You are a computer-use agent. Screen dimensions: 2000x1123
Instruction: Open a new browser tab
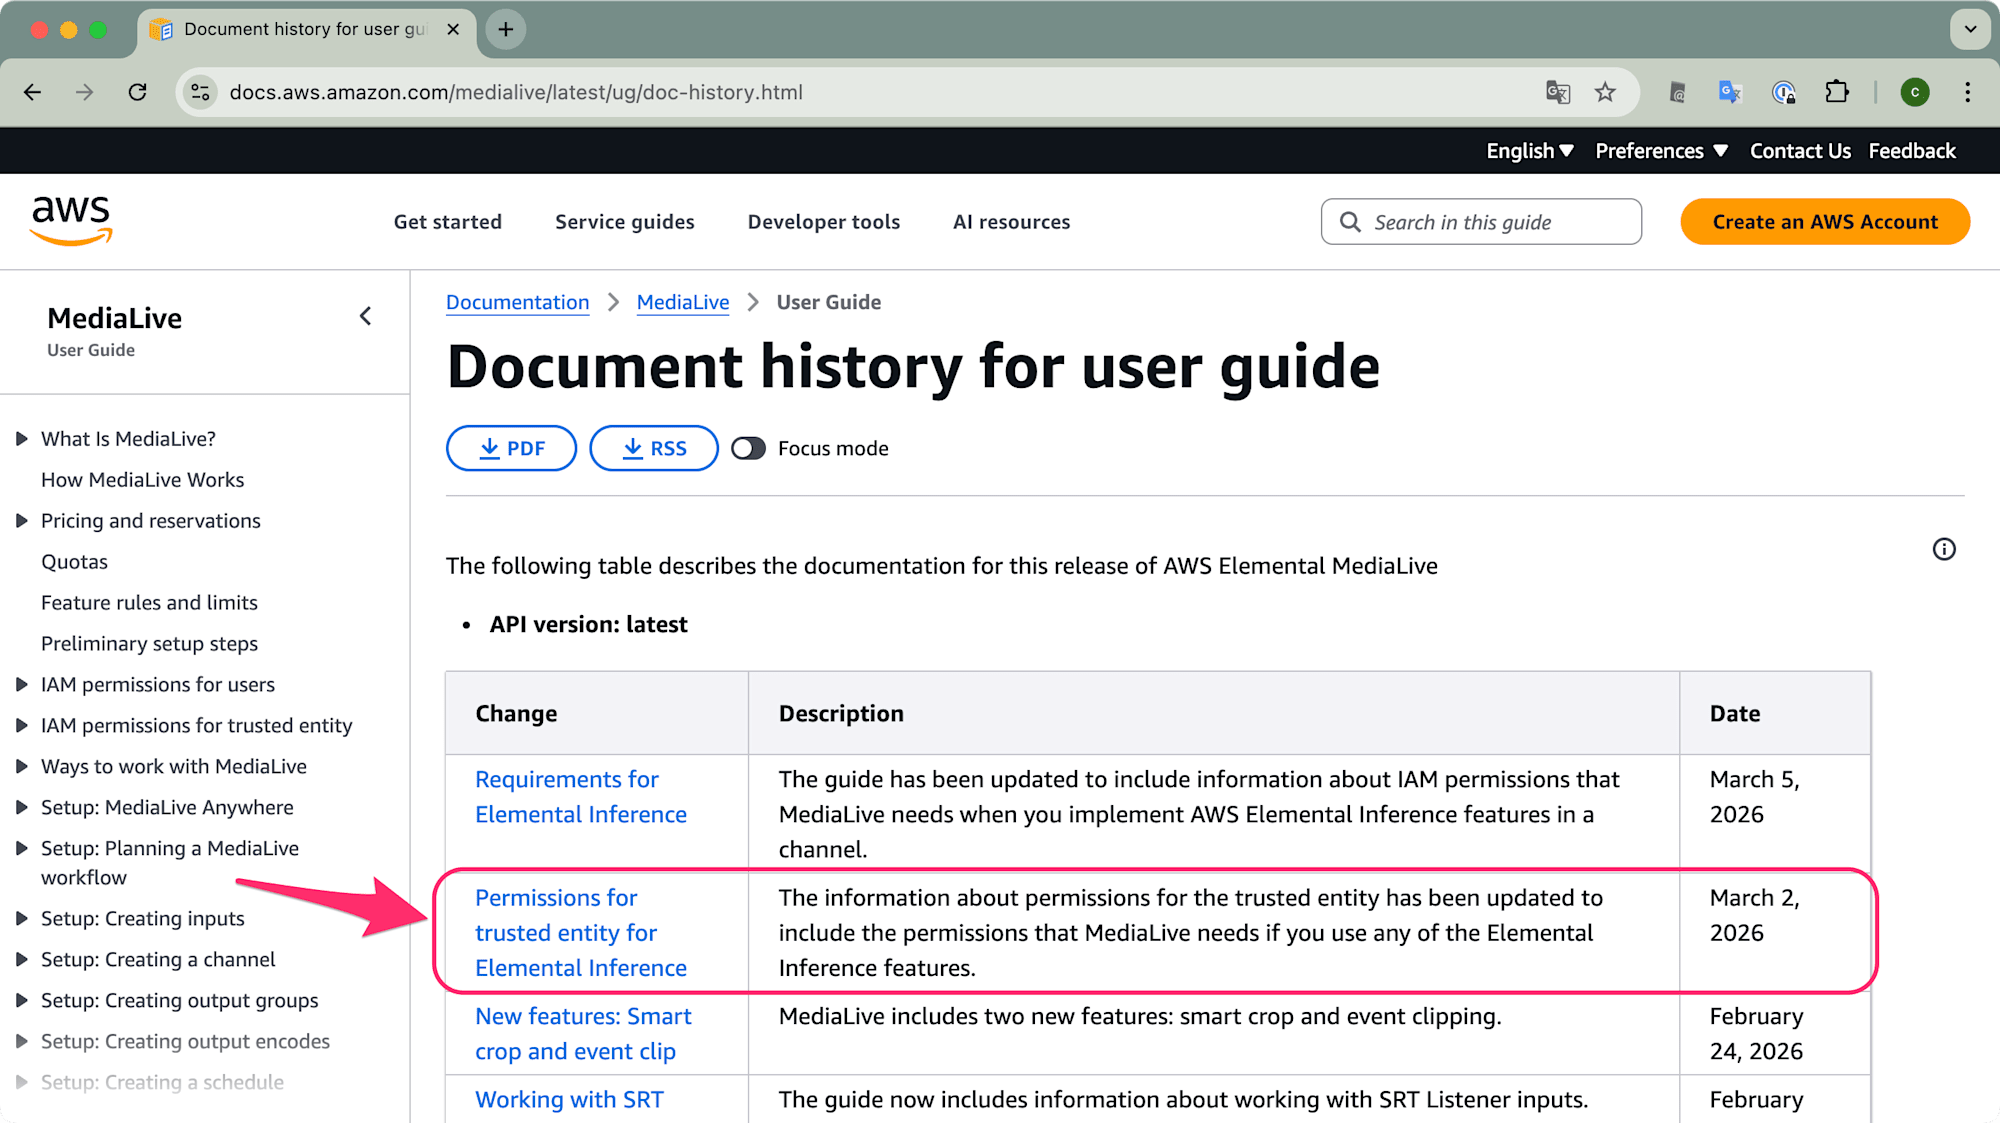(x=506, y=29)
